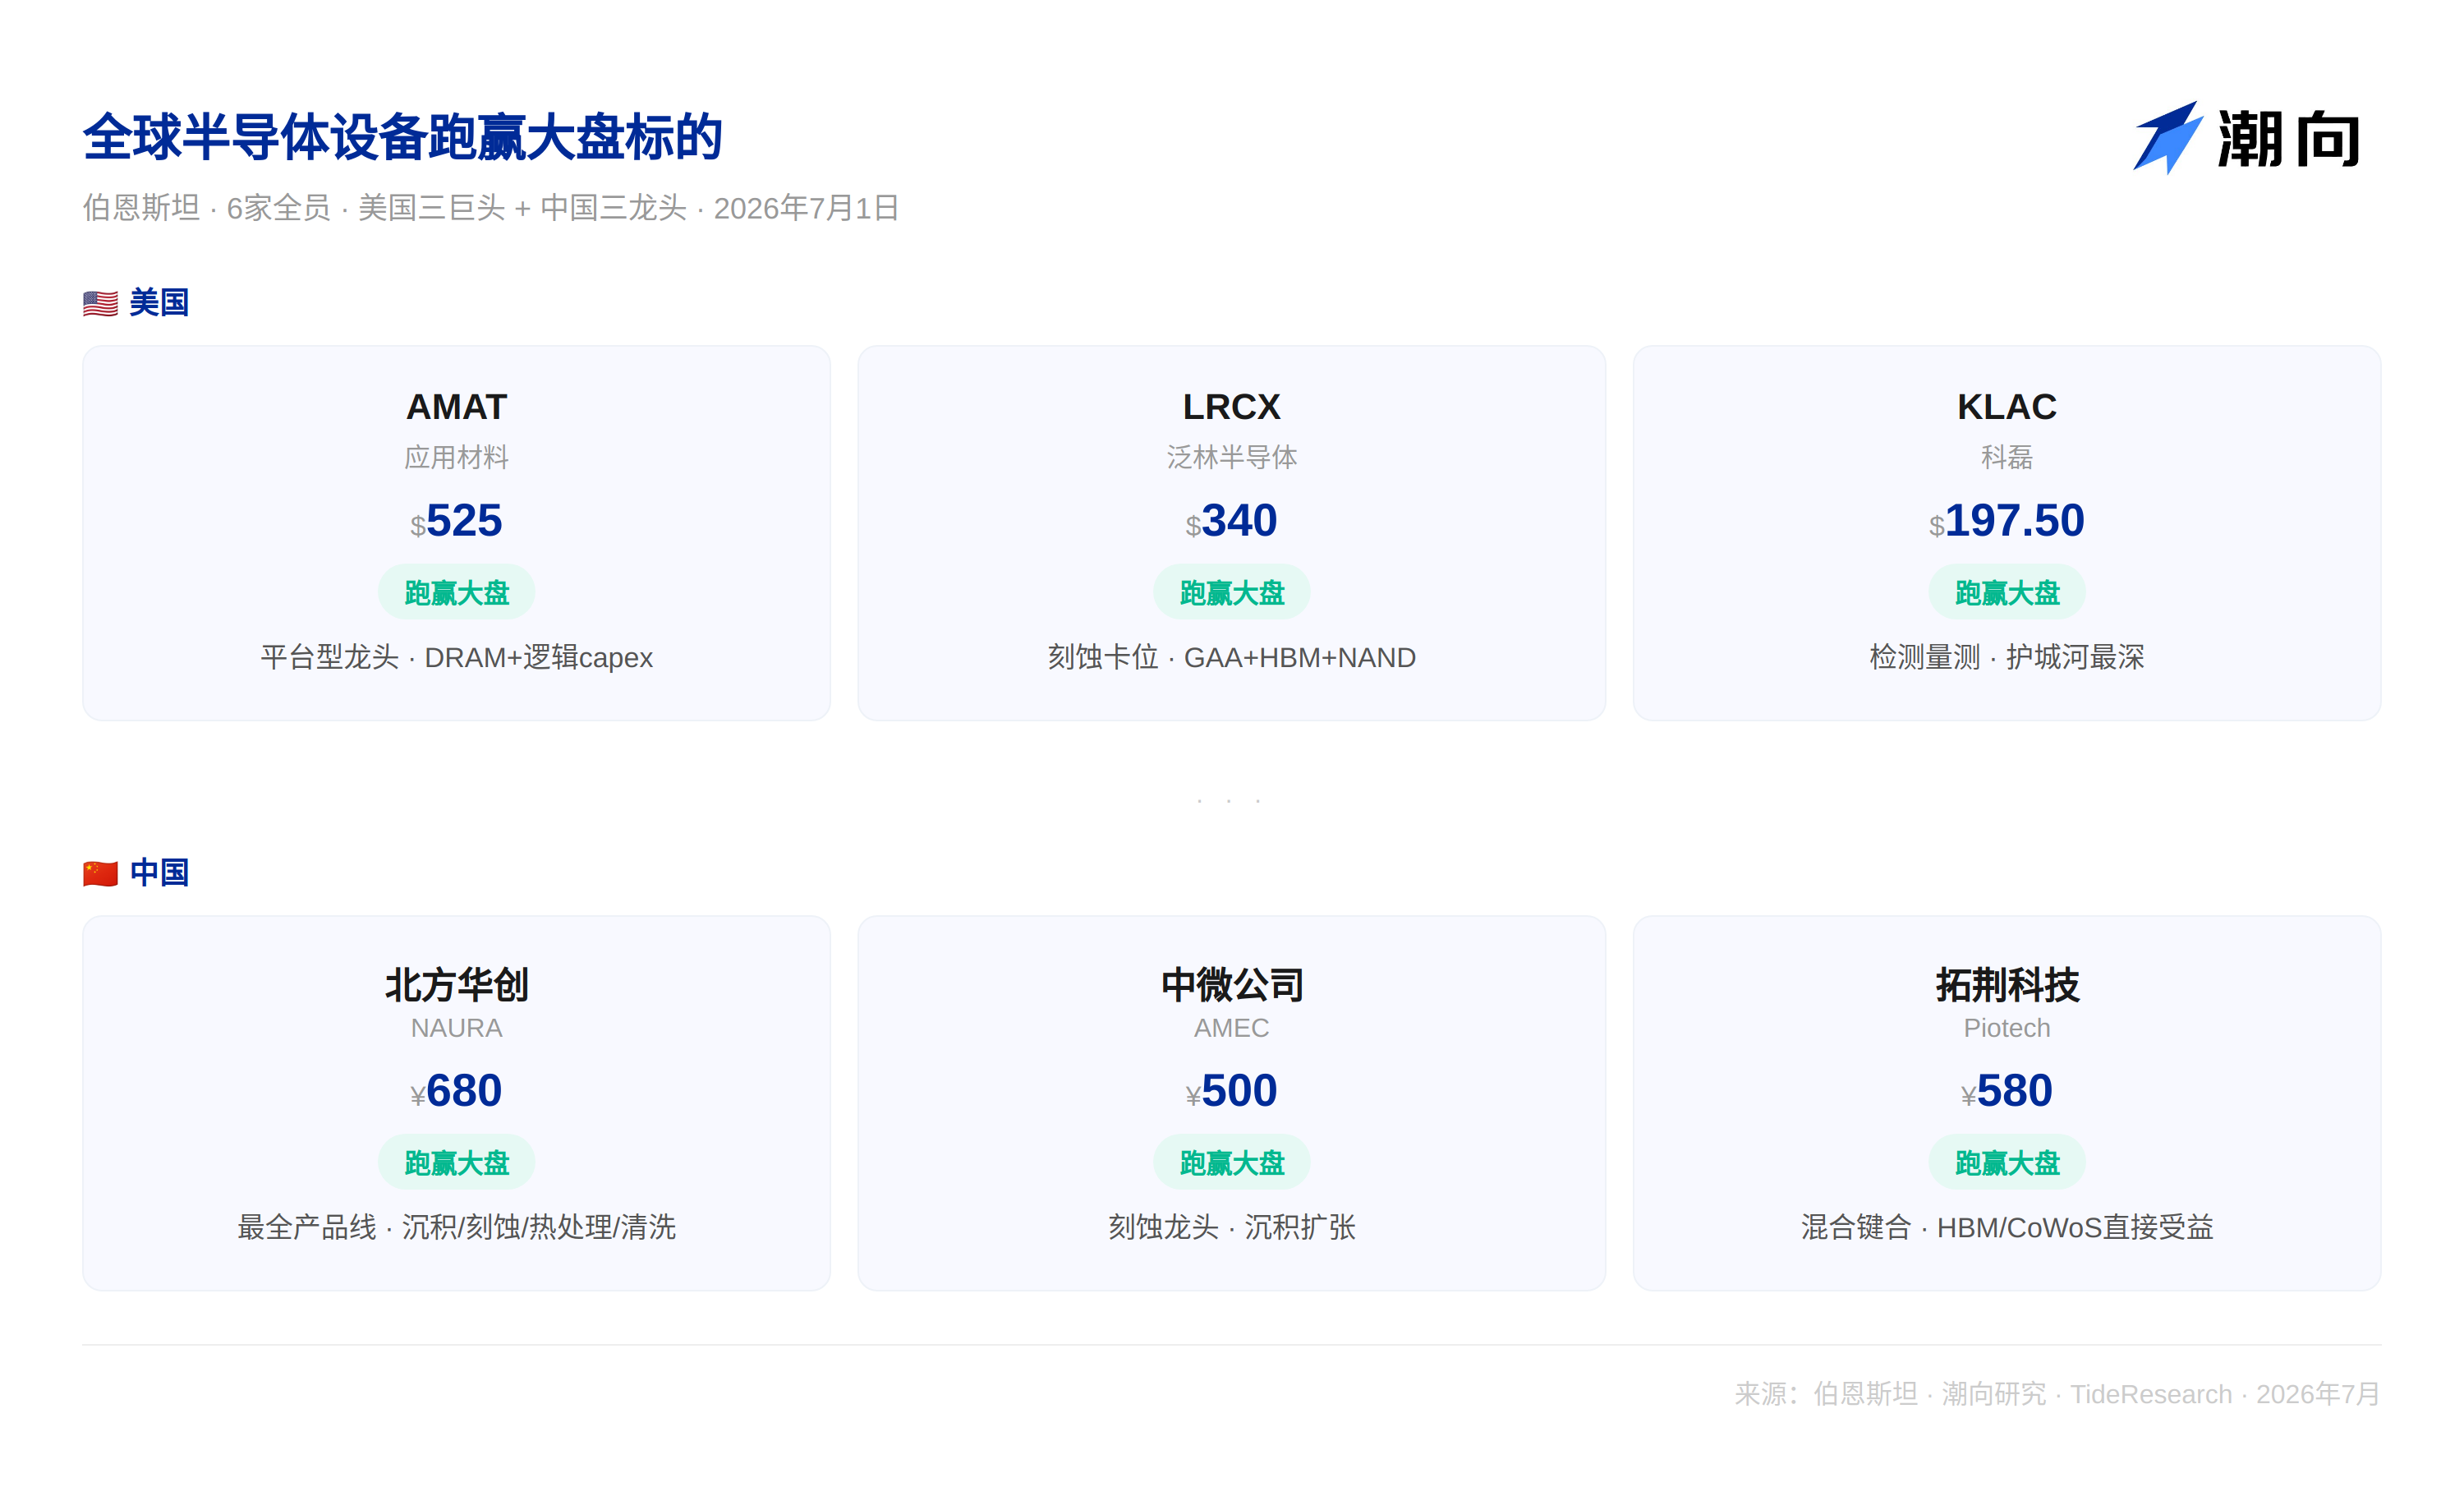2464x1510 pixels.
Task: Click the 跑赢大盘 badge on 拓荆科技 card
Action: tap(2006, 1162)
